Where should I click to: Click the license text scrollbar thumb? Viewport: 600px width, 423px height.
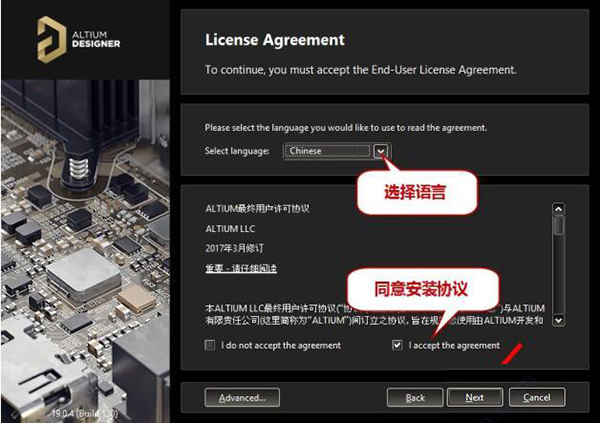(x=559, y=225)
